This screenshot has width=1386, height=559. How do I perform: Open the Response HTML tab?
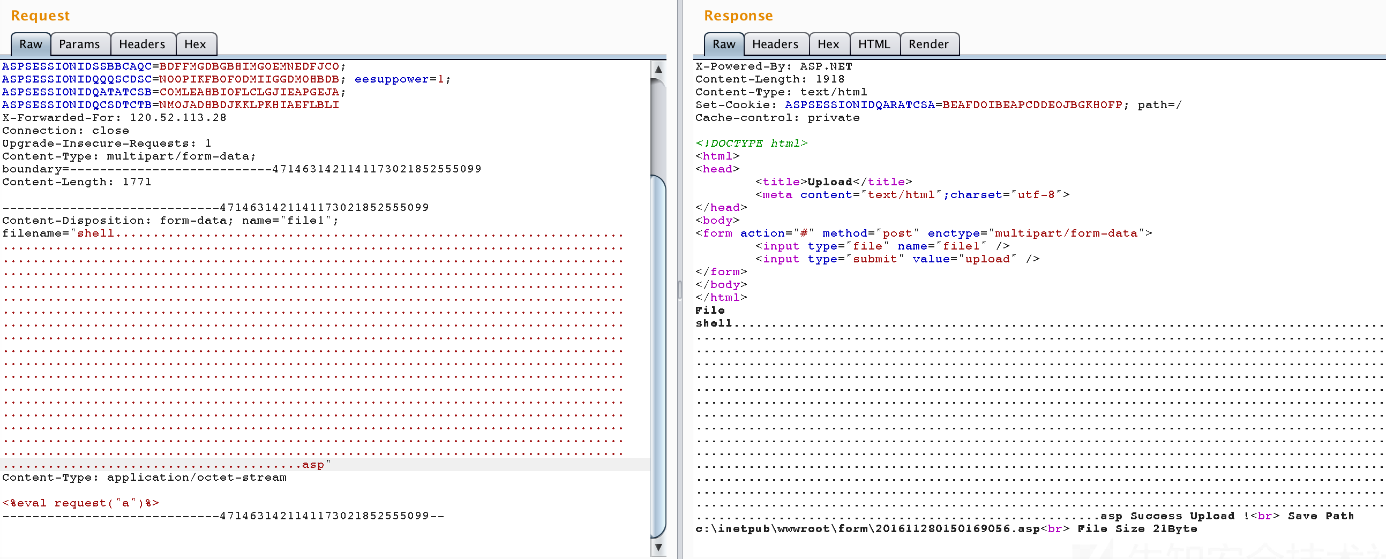(874, 44)
